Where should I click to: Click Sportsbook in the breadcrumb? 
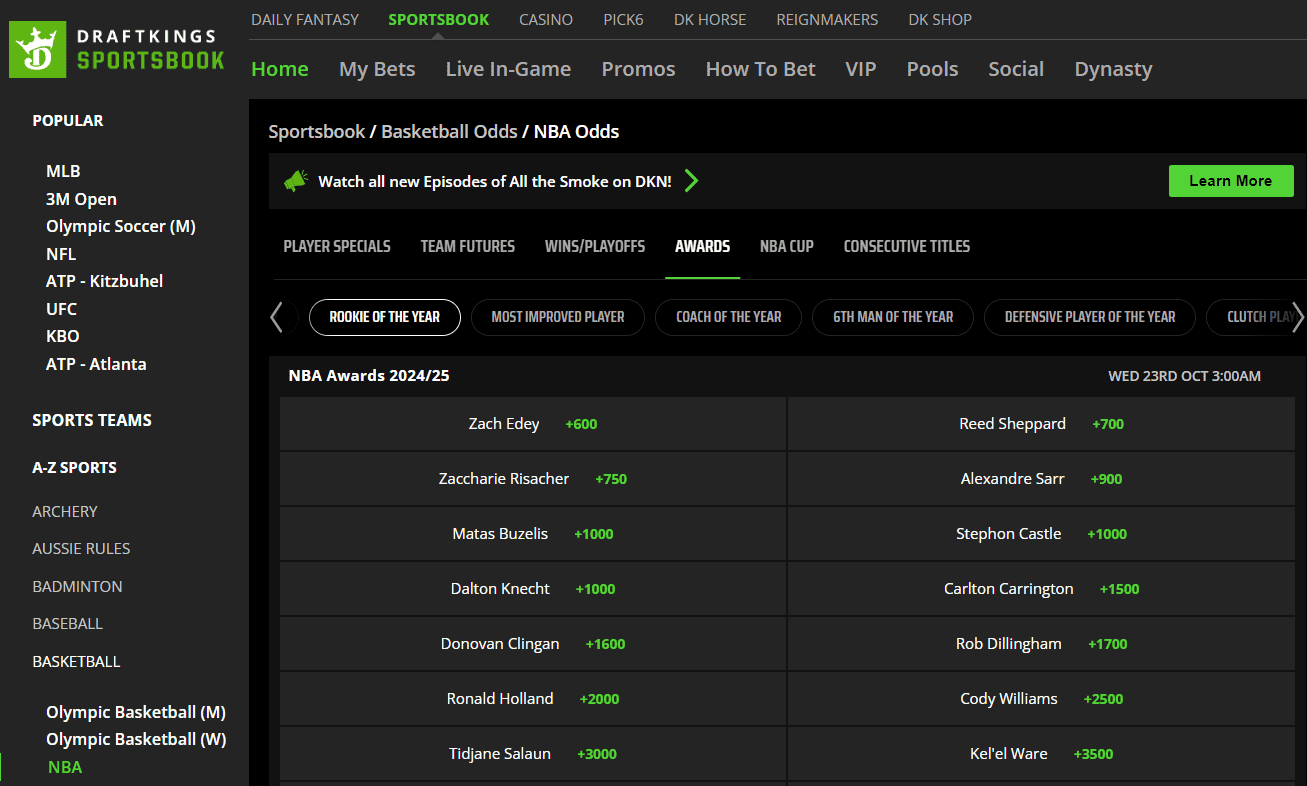point(317,131)
